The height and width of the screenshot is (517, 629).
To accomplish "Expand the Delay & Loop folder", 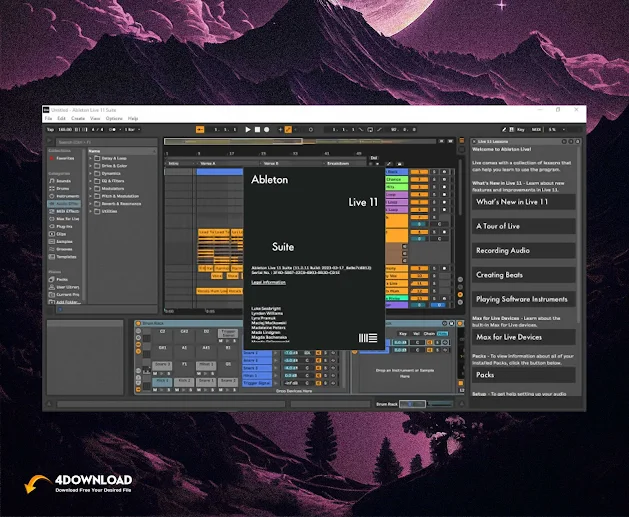I will pyautogui.click(x=91, y=158).
